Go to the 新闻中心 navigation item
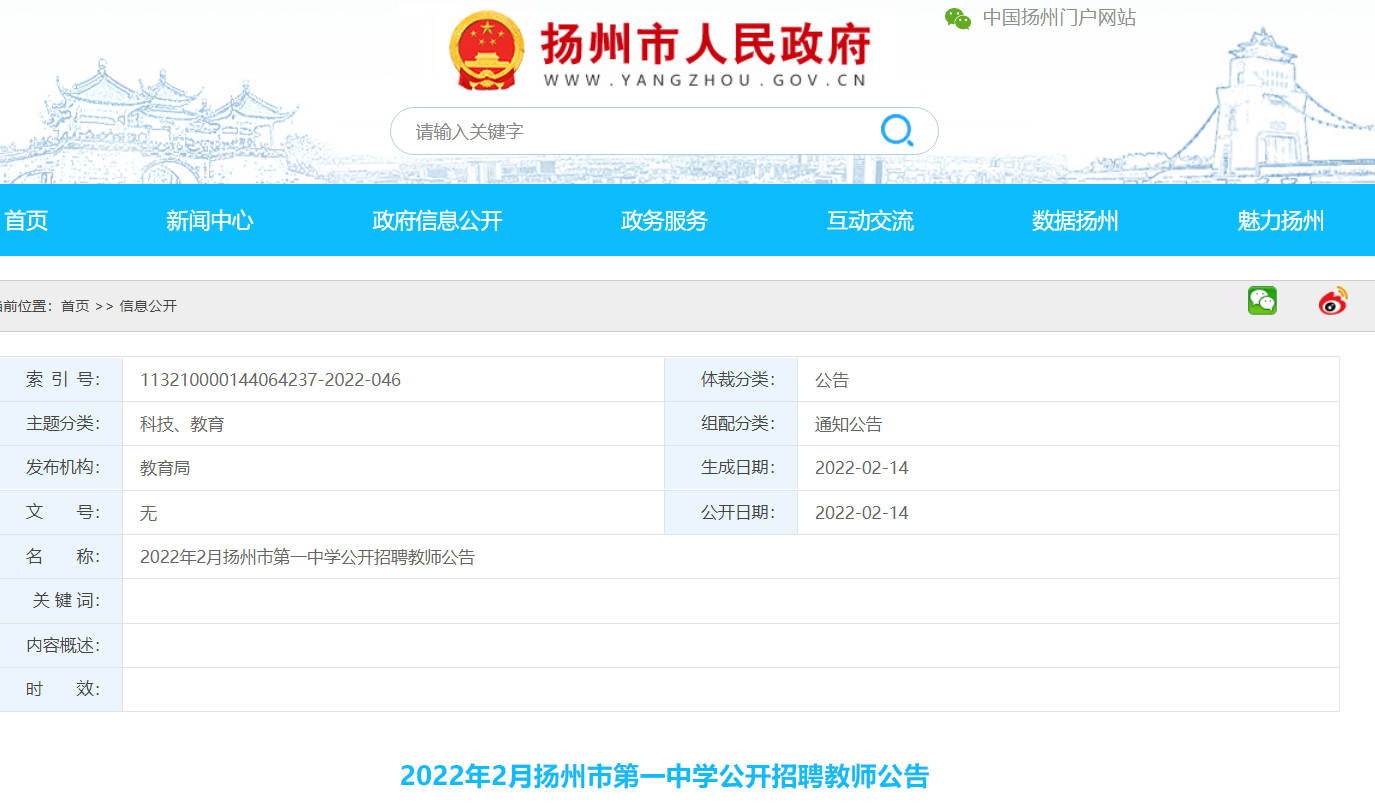Screen dimensions: 1375x806 [x=210, y=221]
